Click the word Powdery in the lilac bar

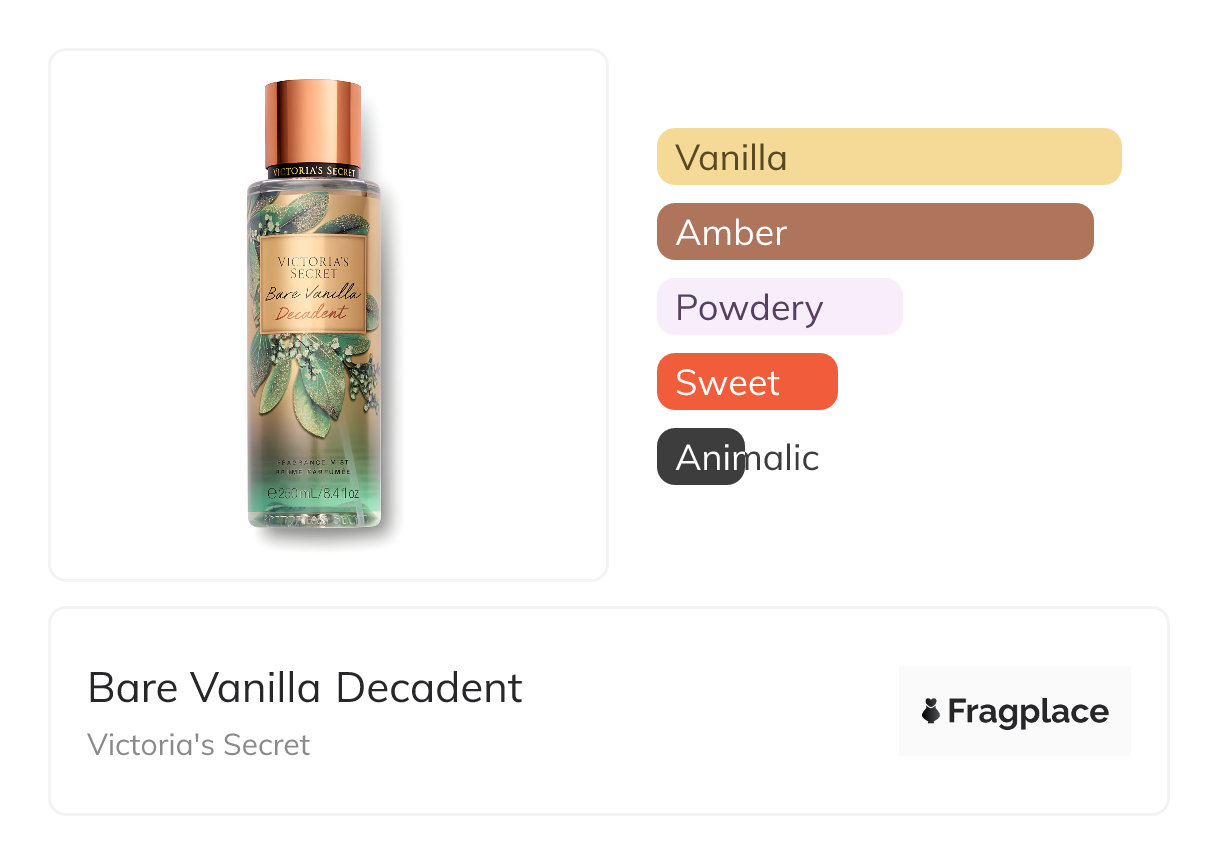[x=749, y=307]
